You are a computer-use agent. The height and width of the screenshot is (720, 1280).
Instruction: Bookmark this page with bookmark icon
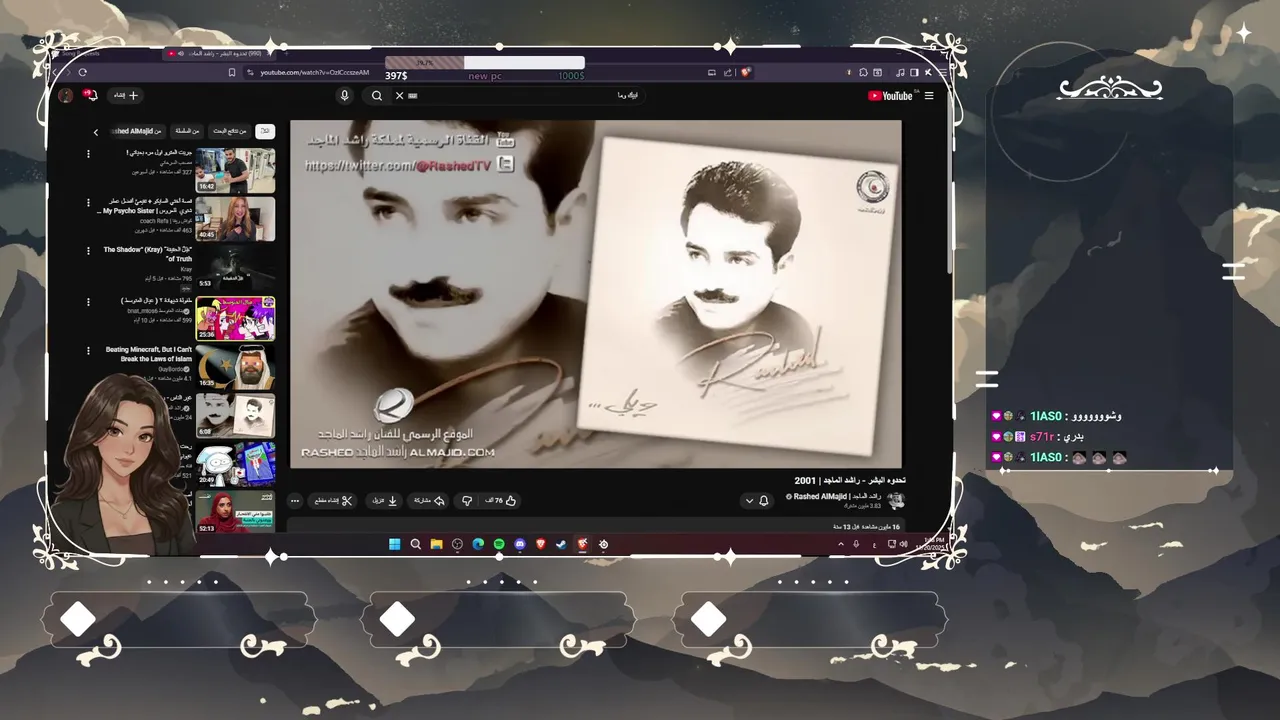pyautogui.click(x=233, y=72)
